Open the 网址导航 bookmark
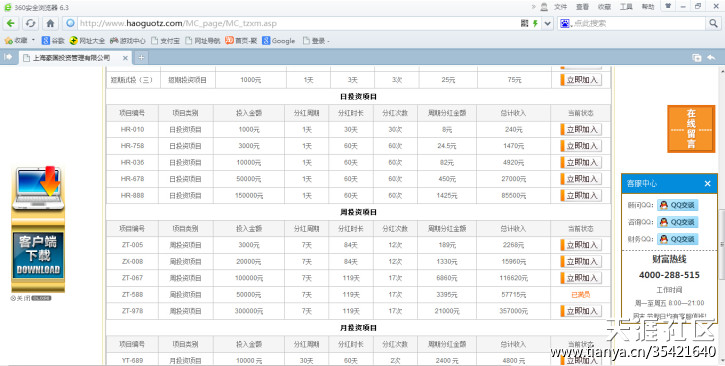The image size is (725, 366). [x=203, y=41]
